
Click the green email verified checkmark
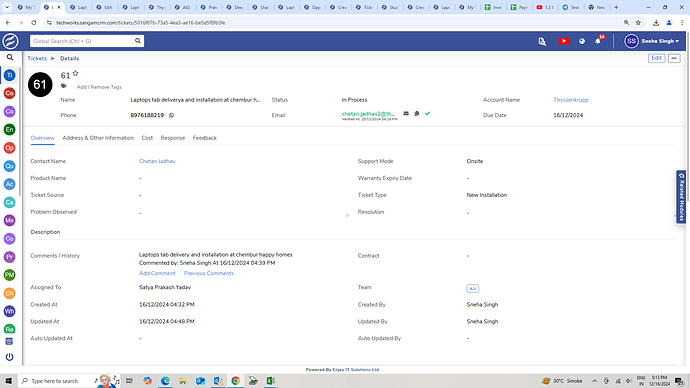(427, 113)
